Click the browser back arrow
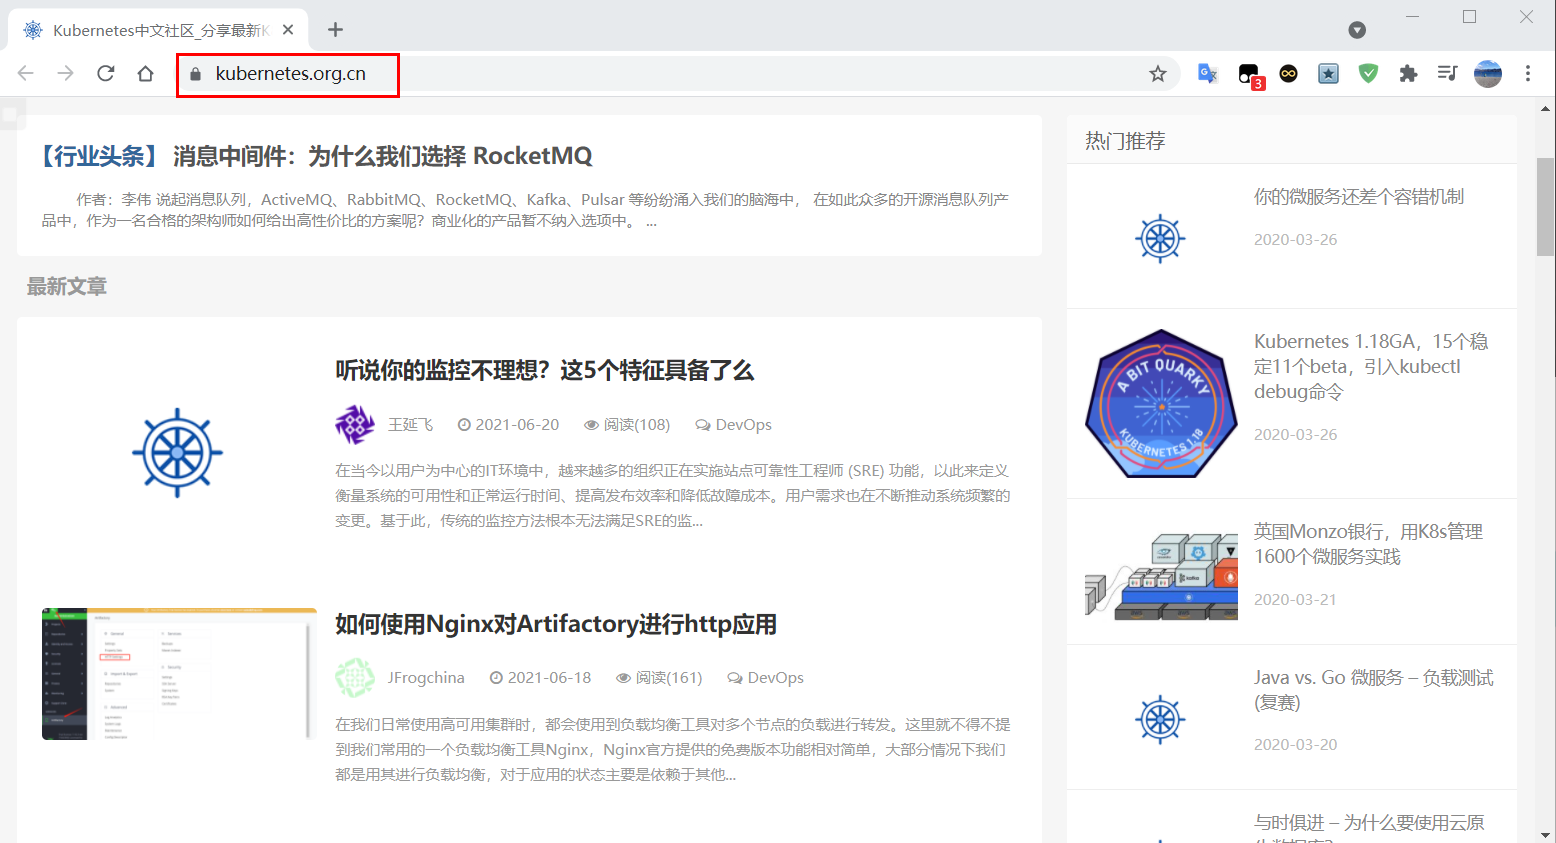Screen dimensions: 1556x843 pyautogui.click(x=26, y=73)
